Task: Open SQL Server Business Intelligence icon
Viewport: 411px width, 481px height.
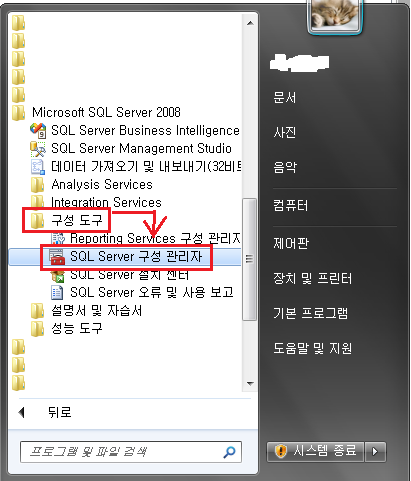Action: tap(38, 130)
